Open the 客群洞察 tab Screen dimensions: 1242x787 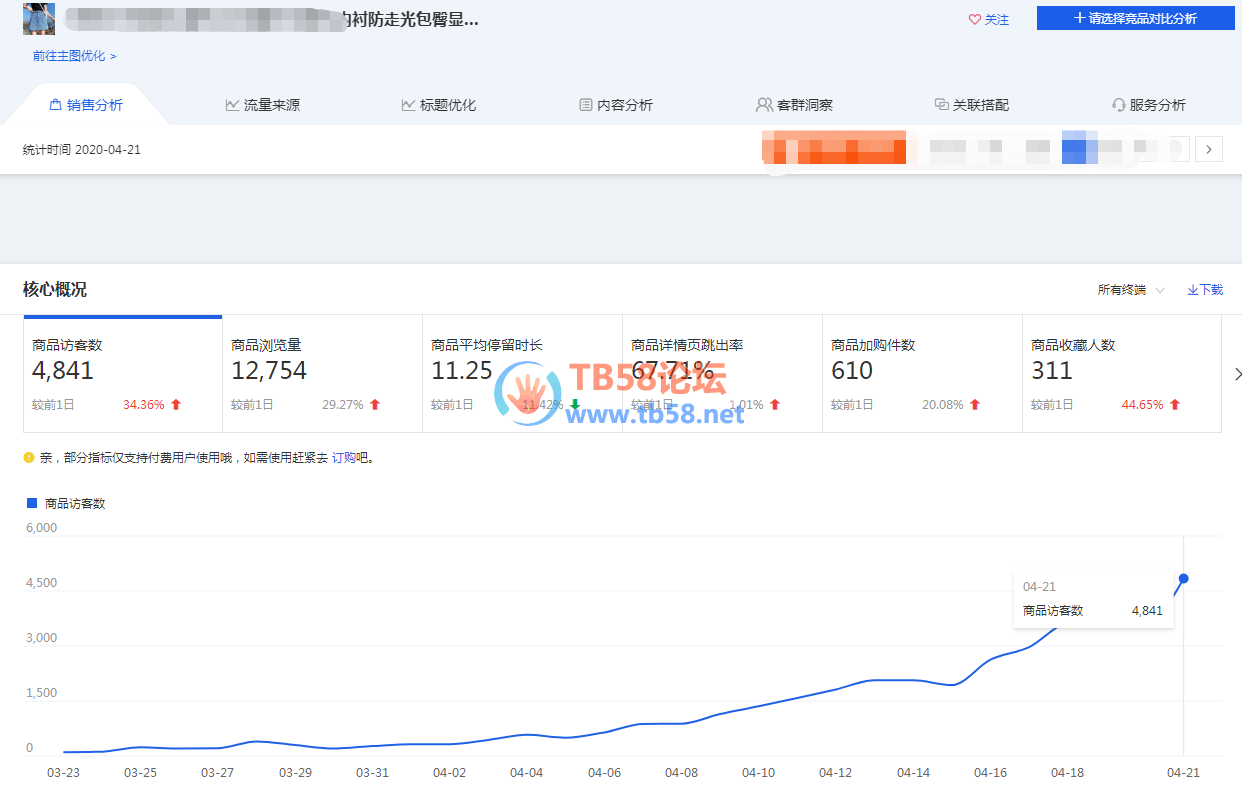(794, 105)
